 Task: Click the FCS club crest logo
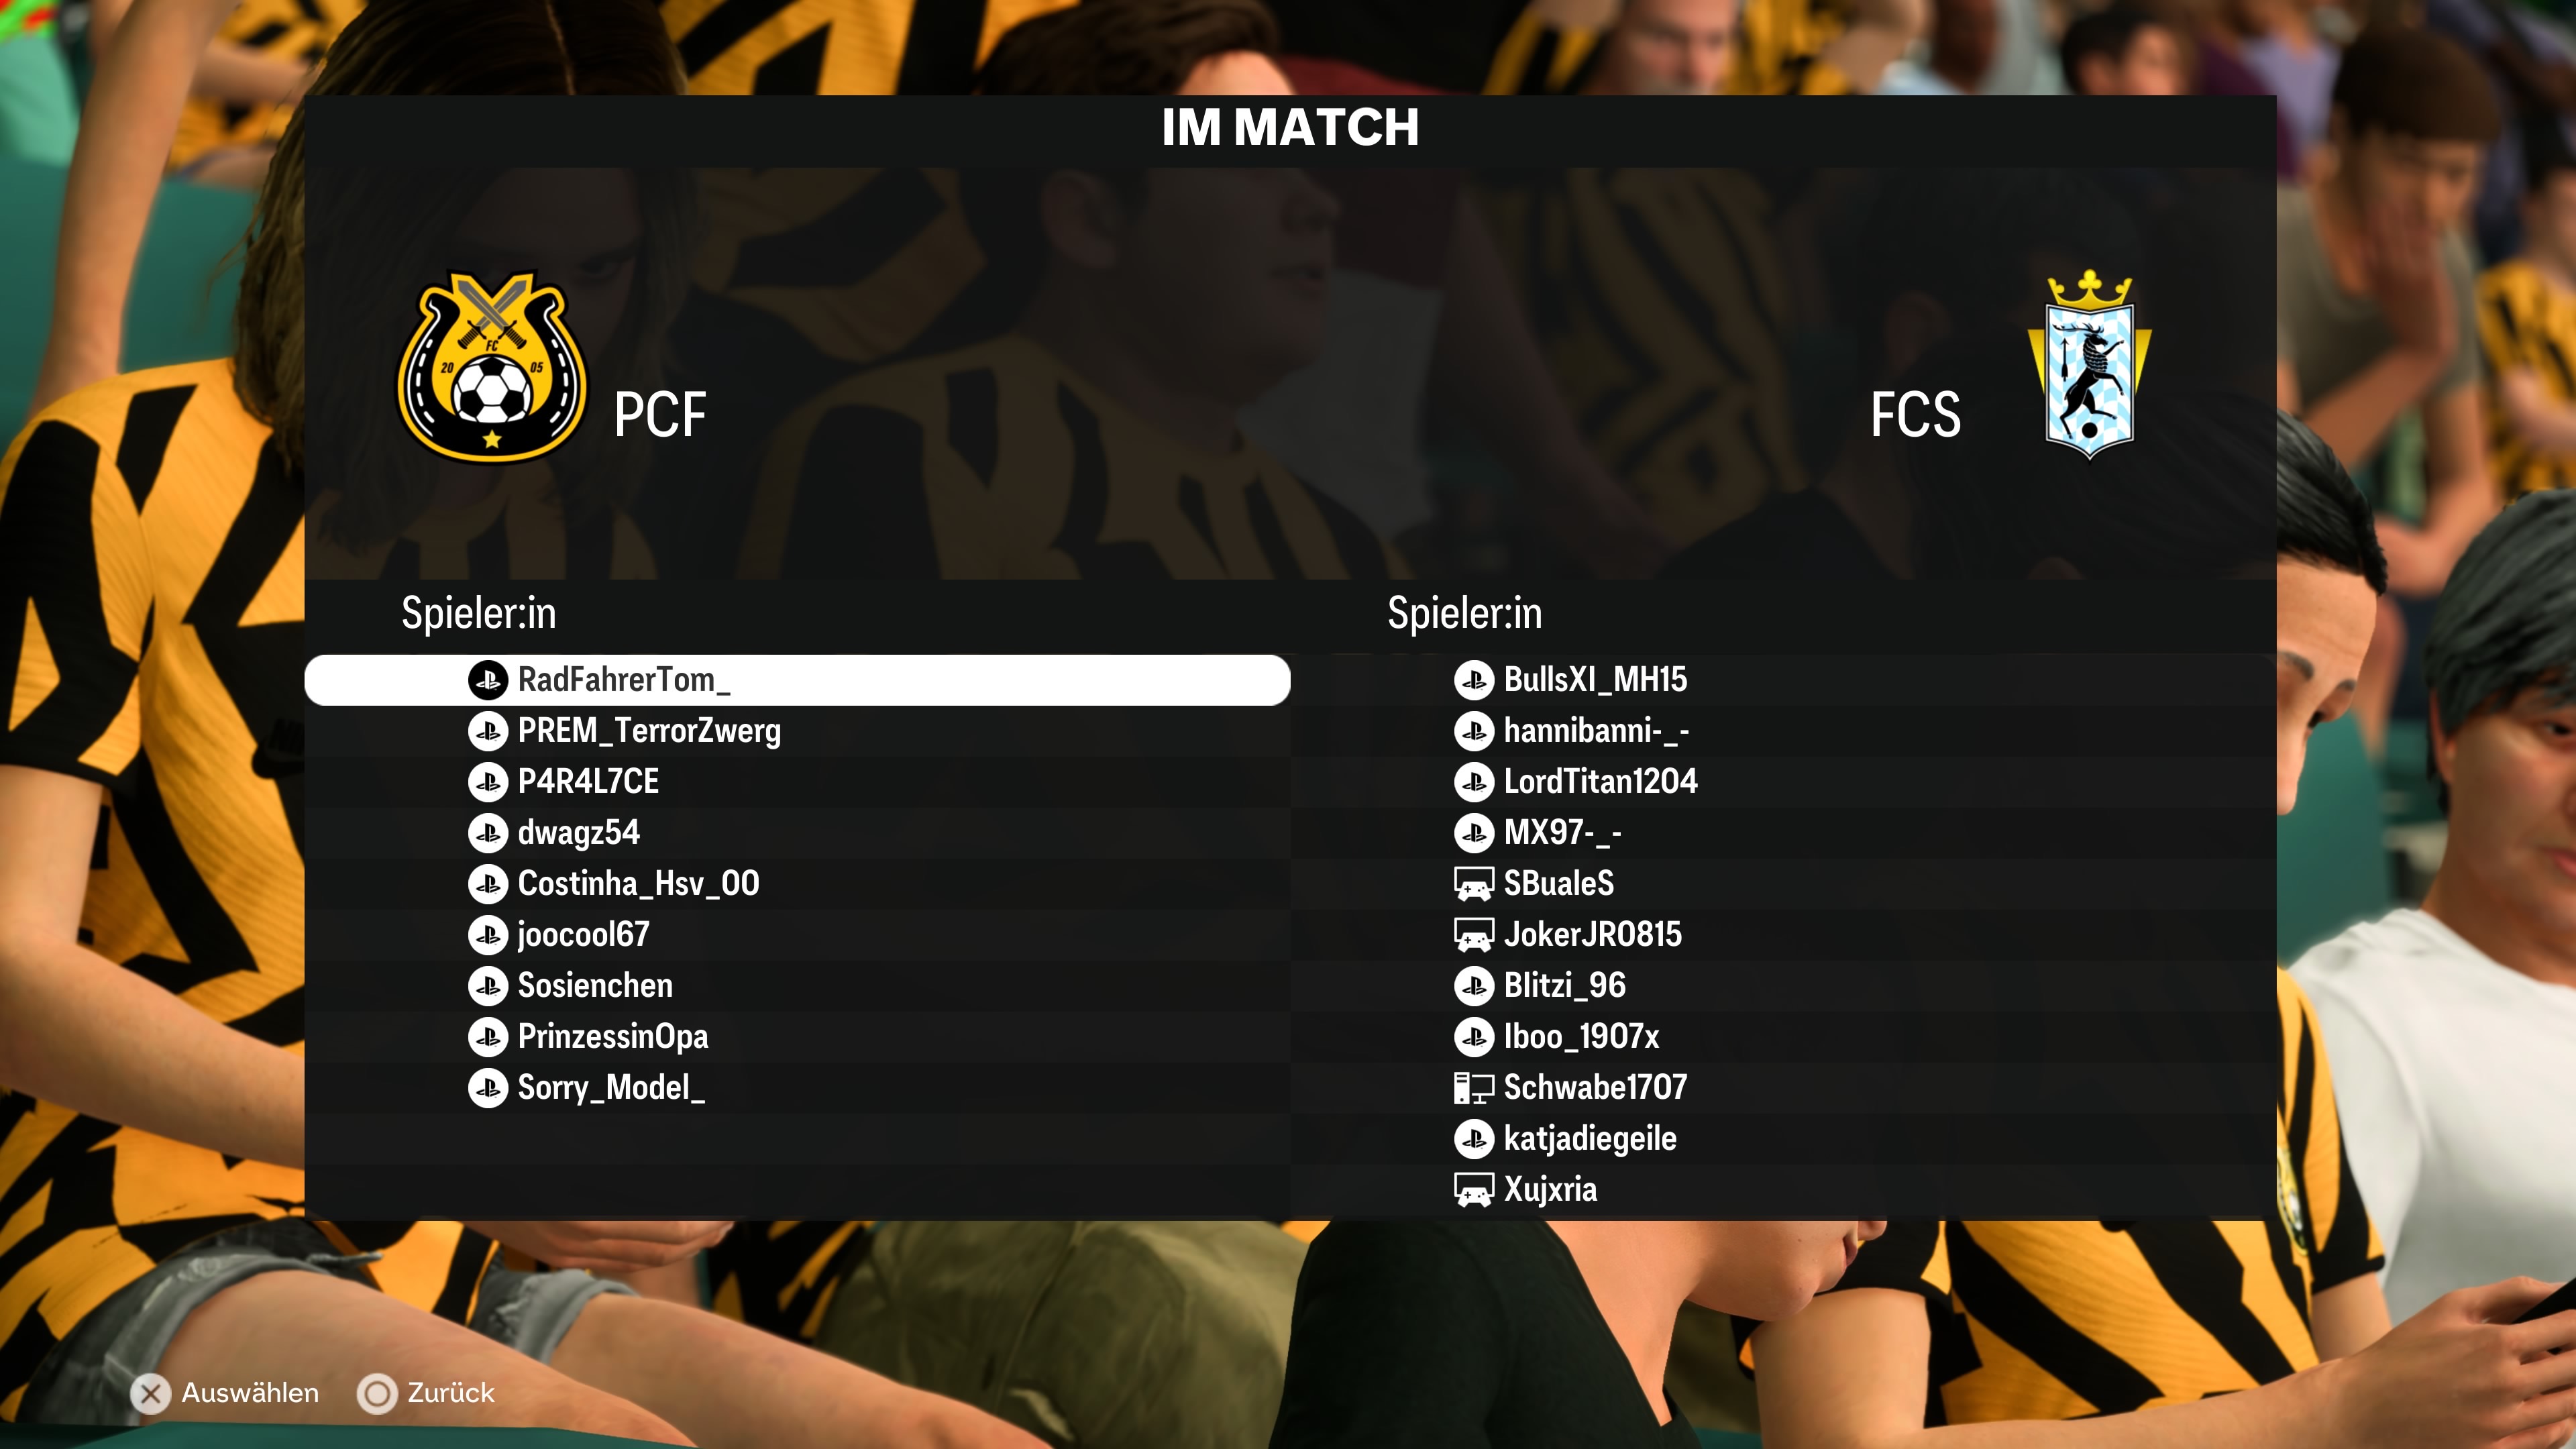click(x=2089, y=365)
